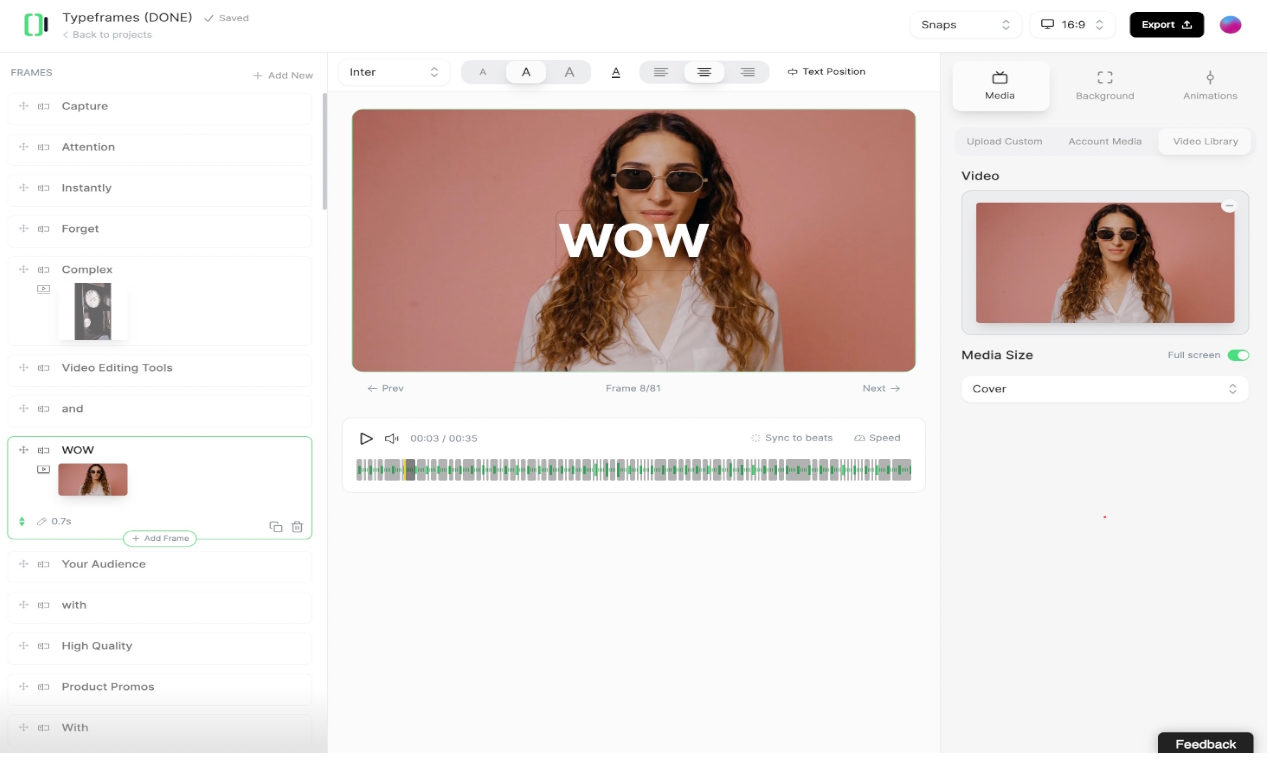Toggle Full screen media size
The height and width of the screenshot is (760, 1270).
pyautogui.click(x=1238, y=355)
